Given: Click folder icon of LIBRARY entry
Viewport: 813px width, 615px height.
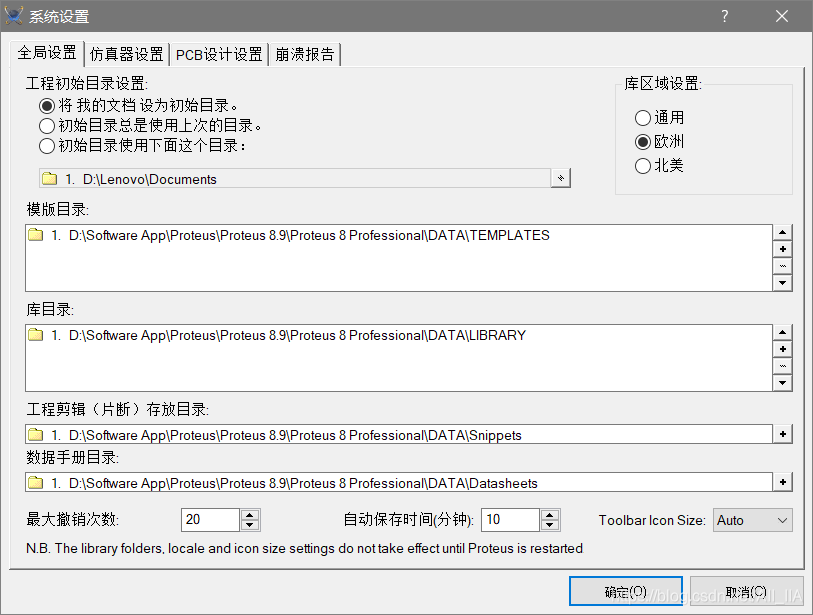Looking at the screenshot, I should [x=35, y=335].
